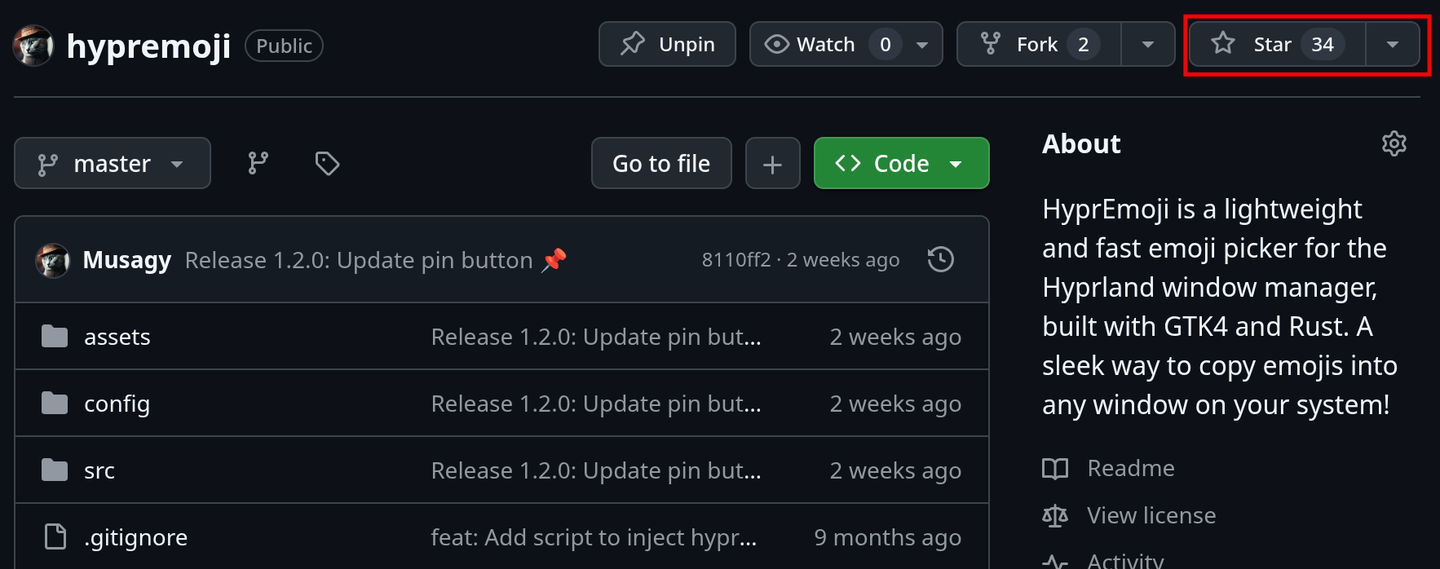The height and width of the screenshot is (569, 1440).
Task: Star the hypremoji repository
Action: [x=1277, y=44]
